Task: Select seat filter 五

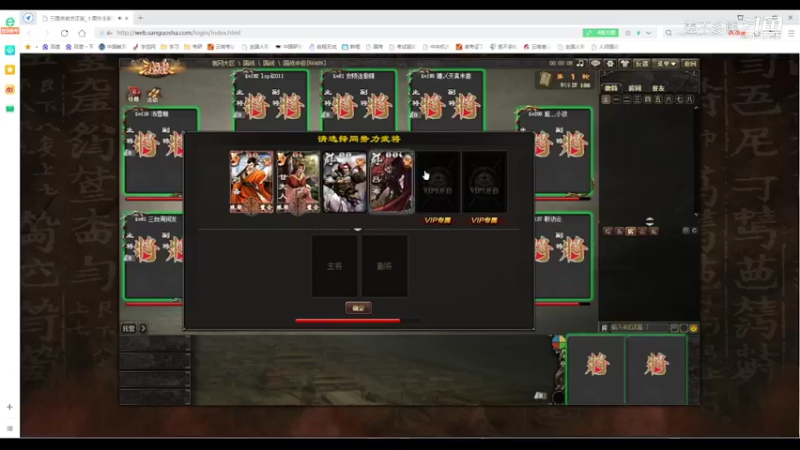Action: point(658,99)
